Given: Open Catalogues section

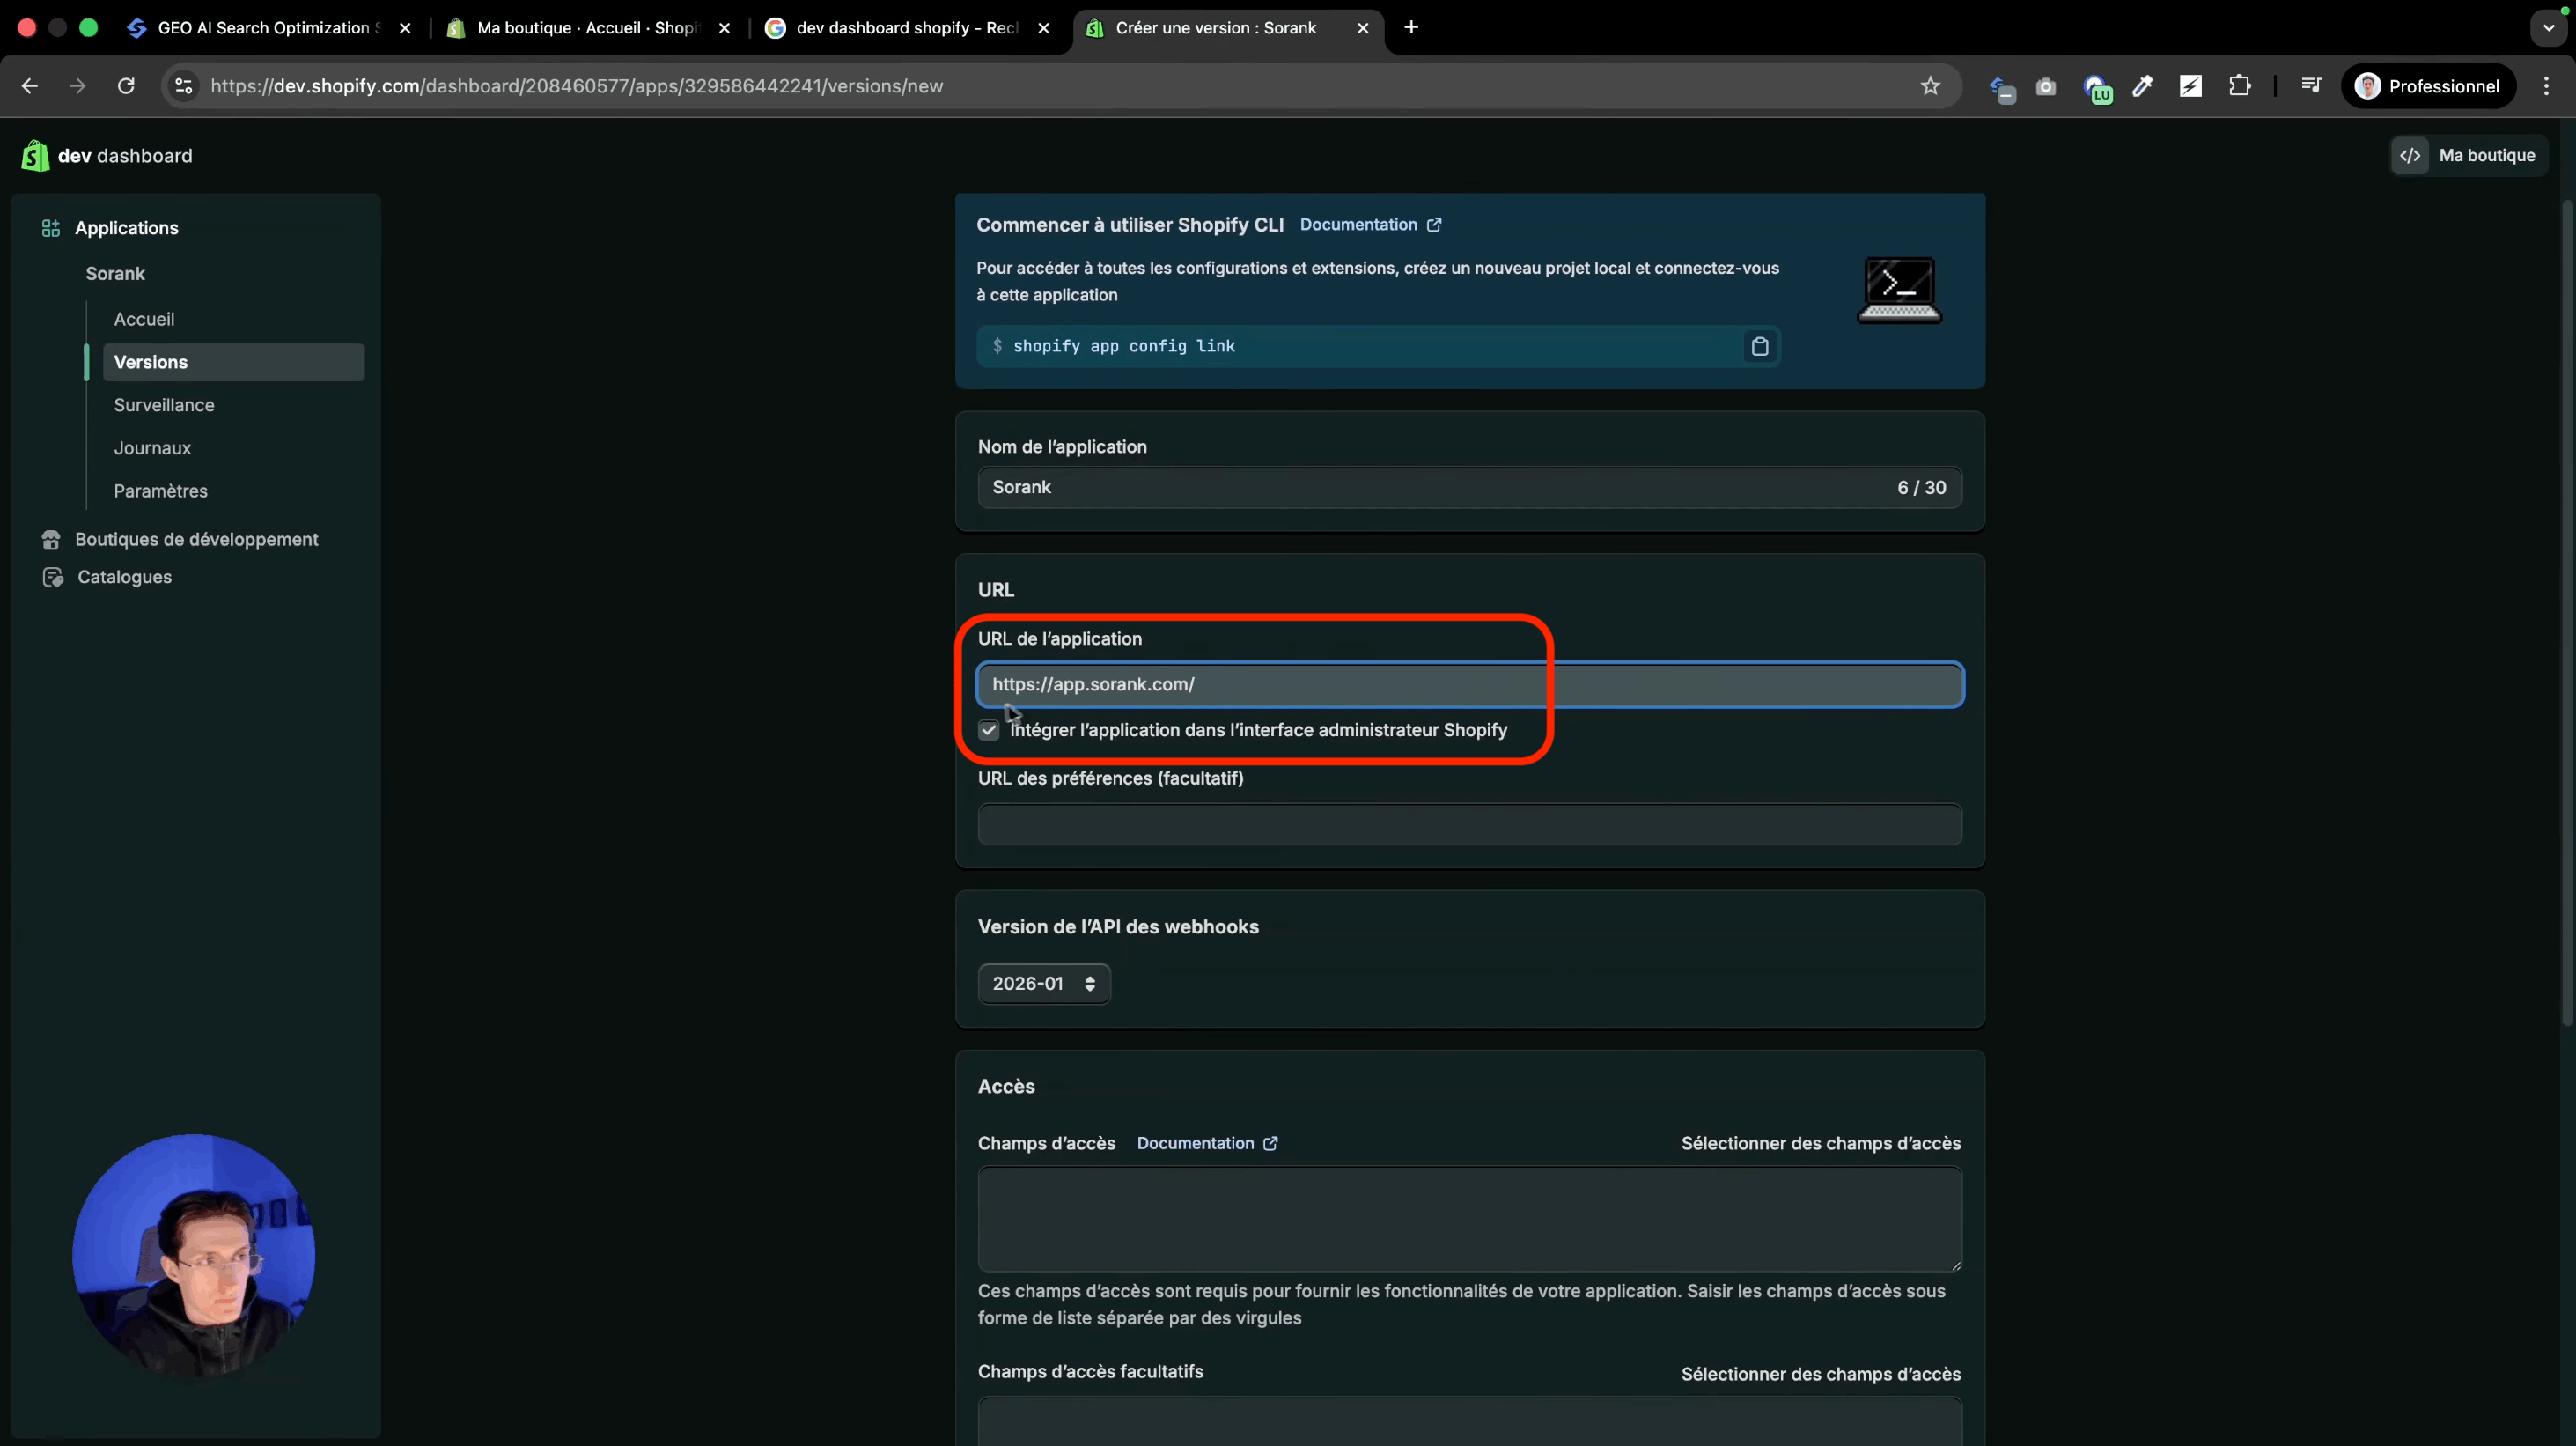Looking at the screenshot, I should click(124, 577).
